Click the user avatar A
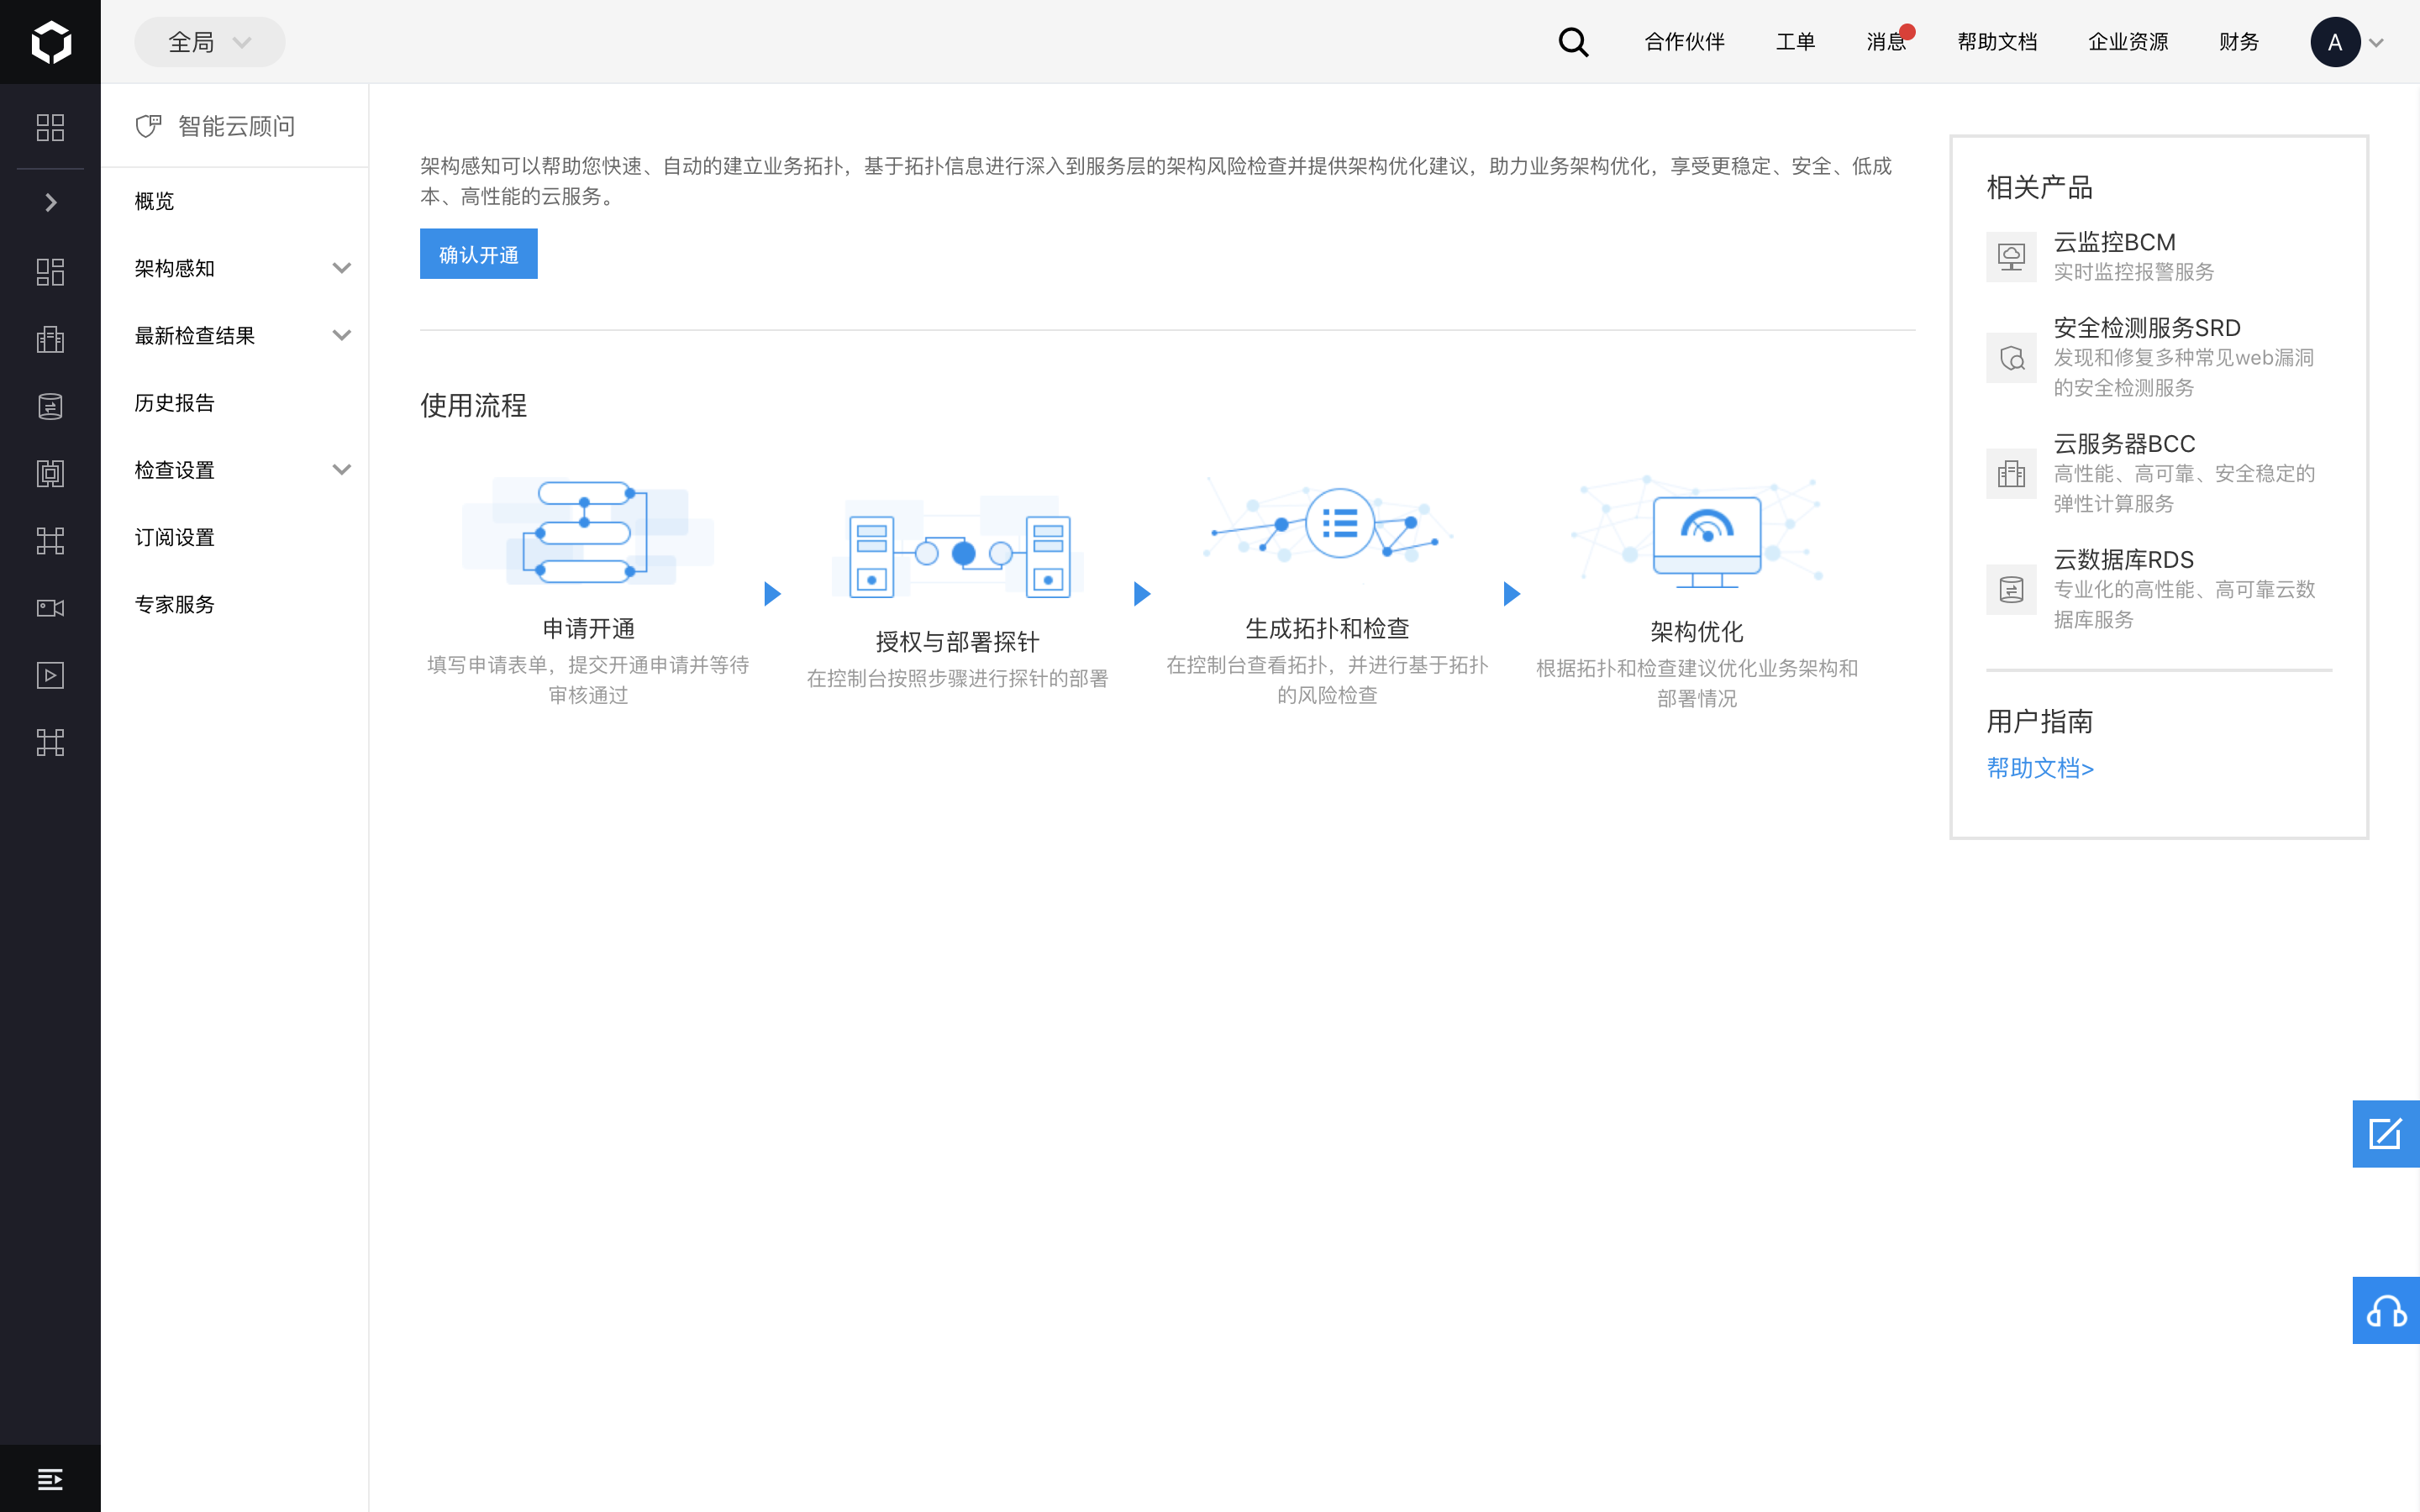Image resolution: width=2420 pixels, height=1512 pixels. (x=2335, y=42)
